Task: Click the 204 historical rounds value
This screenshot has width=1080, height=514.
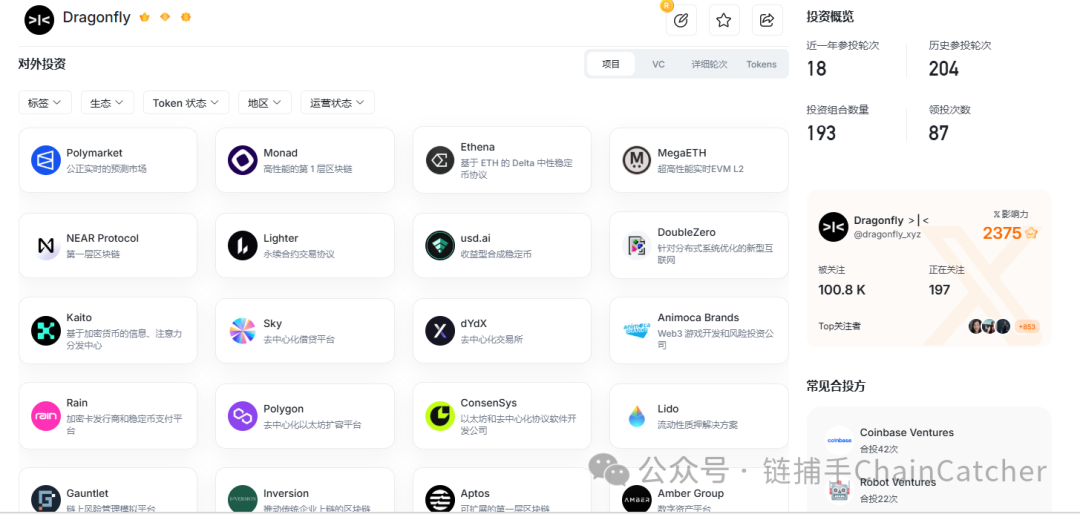Action: click(943, 69)
